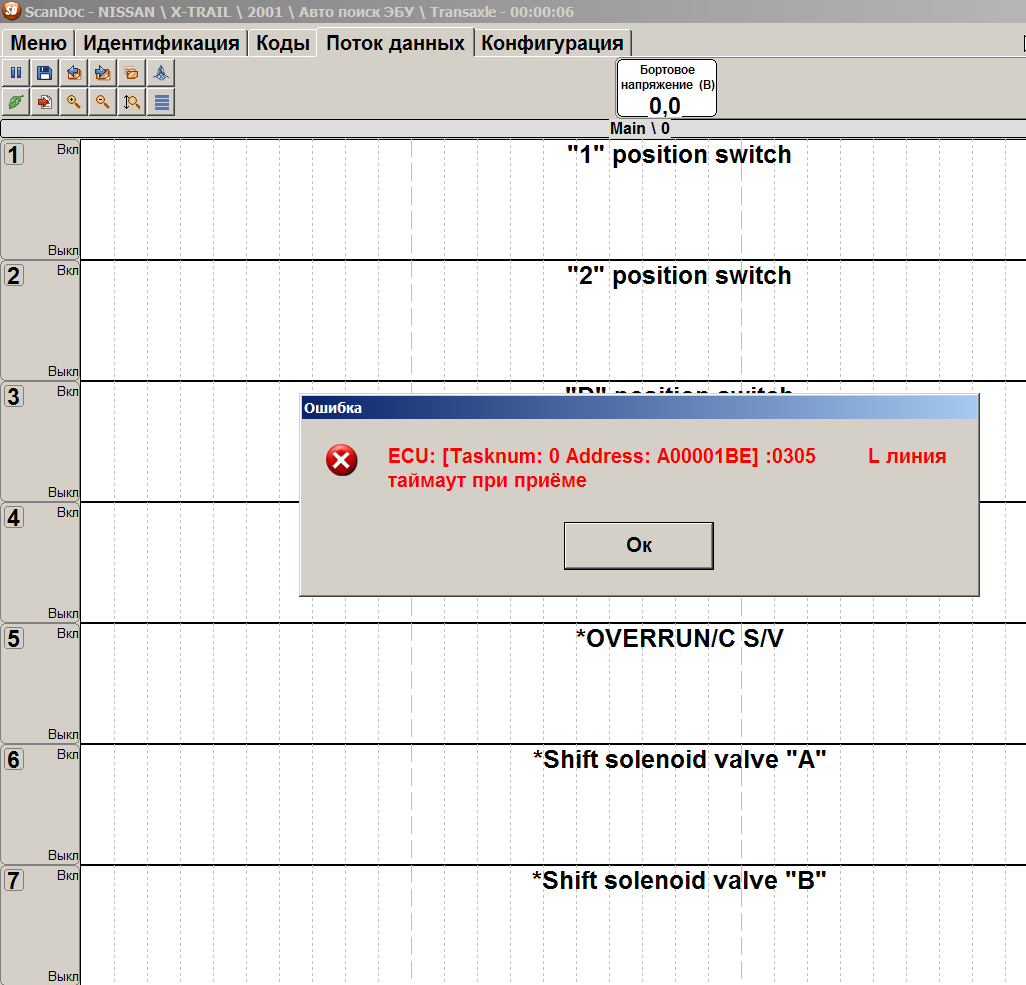The image size is (1026, 985).
Task: Click the "таймаут при приёме" error text
Action: coord(487,480)
